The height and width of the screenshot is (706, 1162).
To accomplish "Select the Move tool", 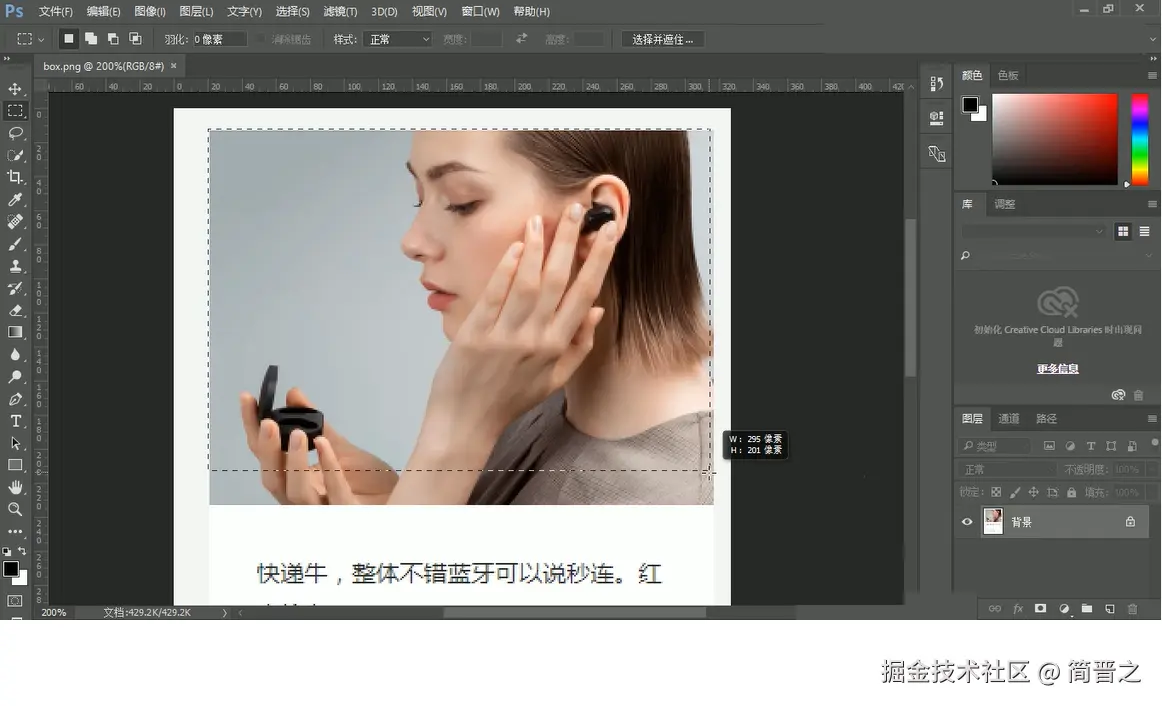I will point(14,88).
